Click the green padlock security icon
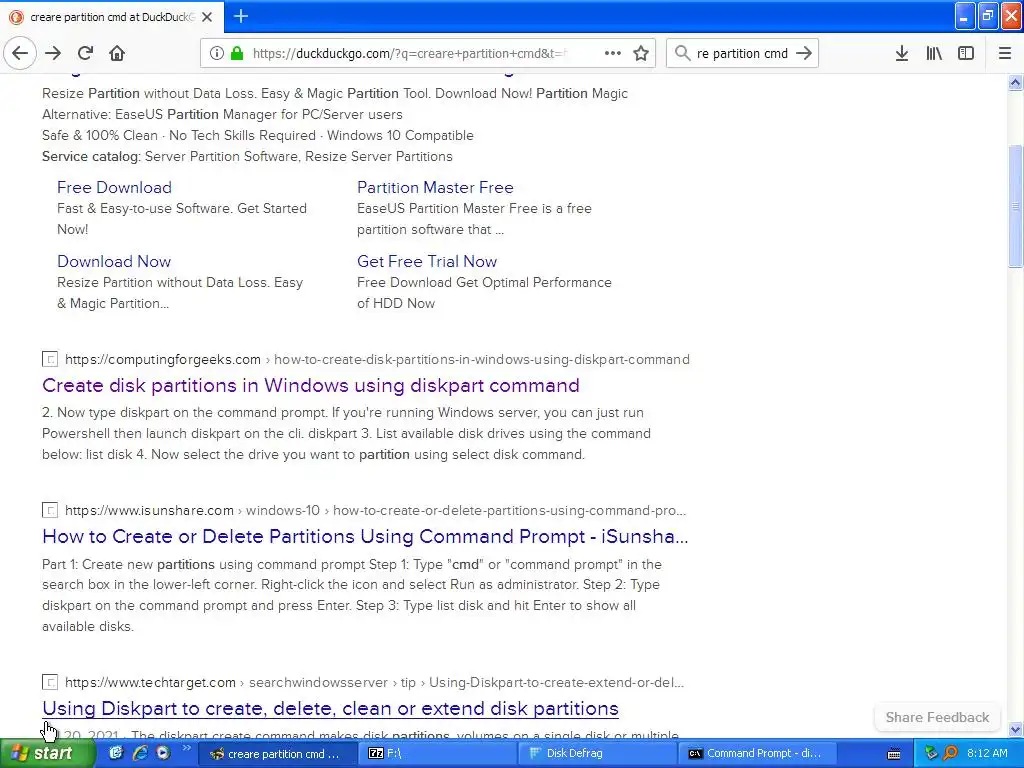This screenshot has height=768, width=1024. tap(237, 53)
